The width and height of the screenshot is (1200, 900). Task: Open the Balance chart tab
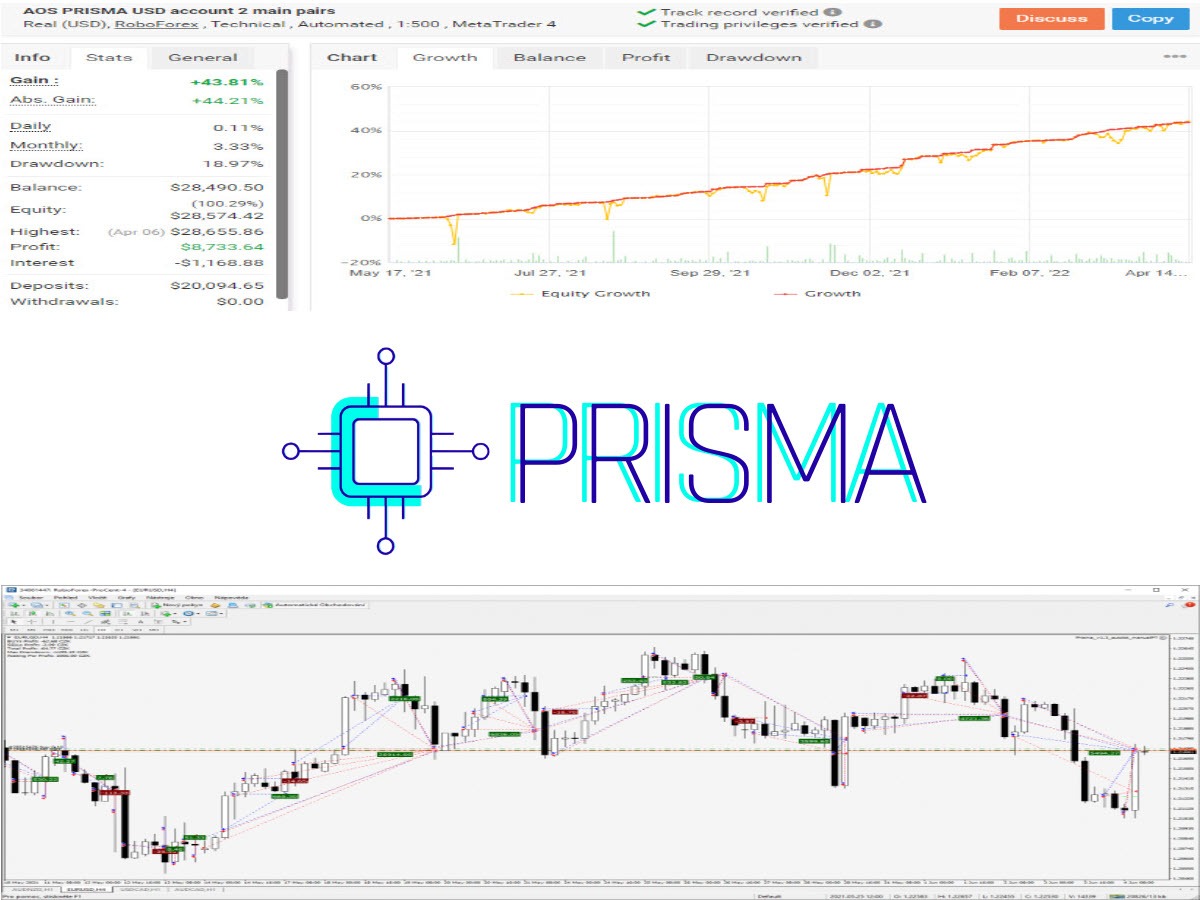click(x=549, y=57)
